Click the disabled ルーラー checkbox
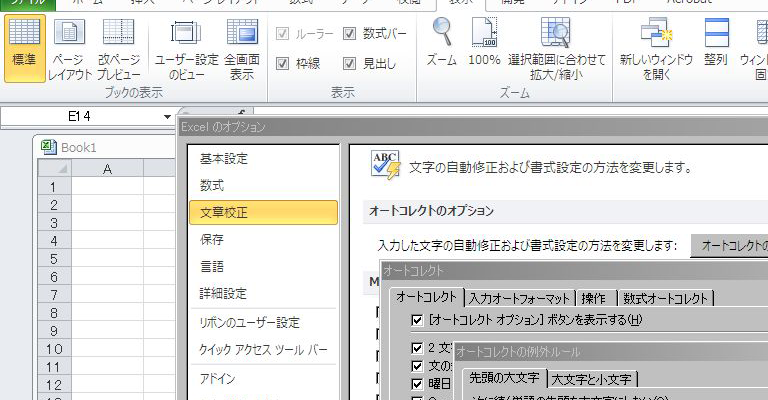The image size is (768, 400). coord(283,33)
